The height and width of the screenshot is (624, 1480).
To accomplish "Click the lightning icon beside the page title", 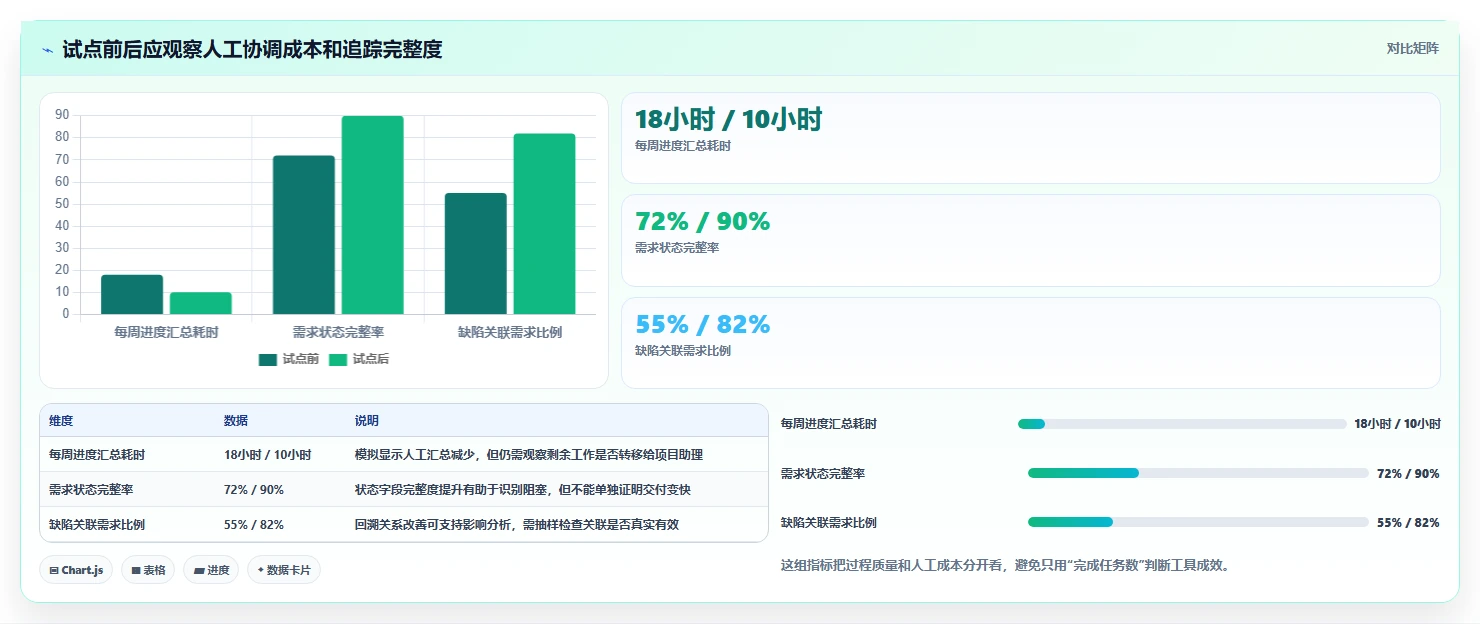I will click(x=47, y=50).
